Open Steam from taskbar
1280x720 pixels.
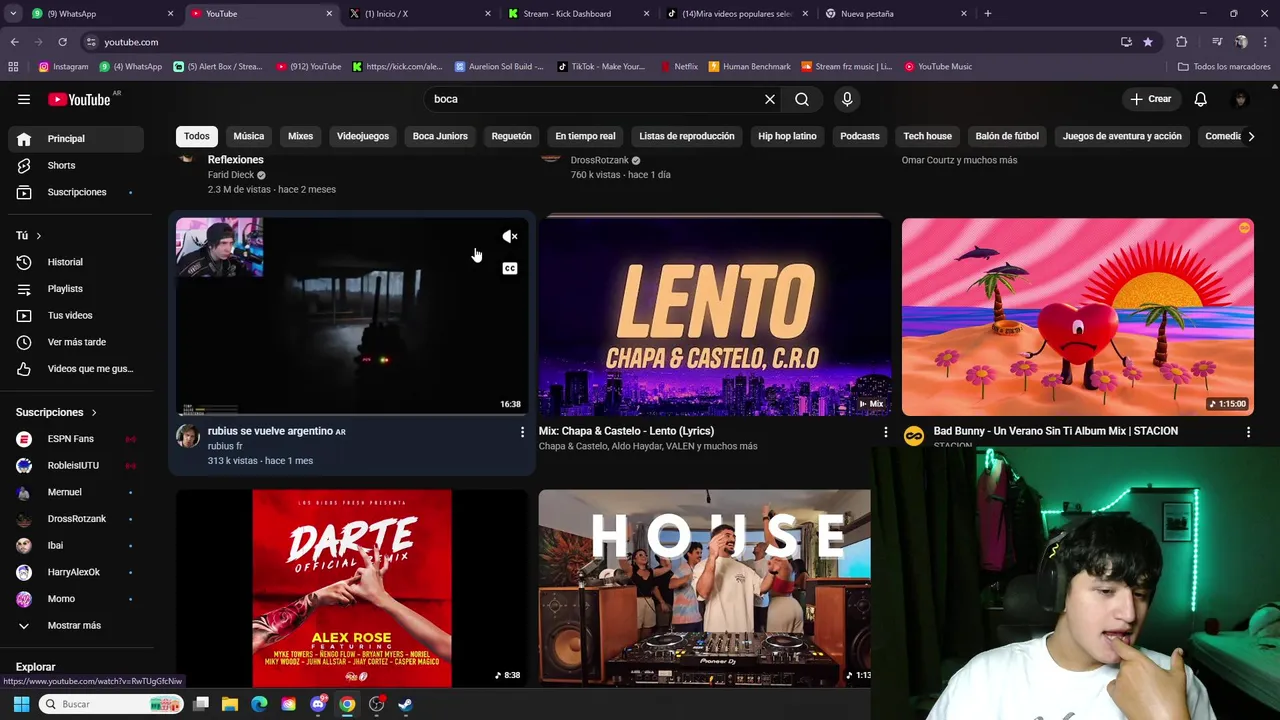pos(405,704)
